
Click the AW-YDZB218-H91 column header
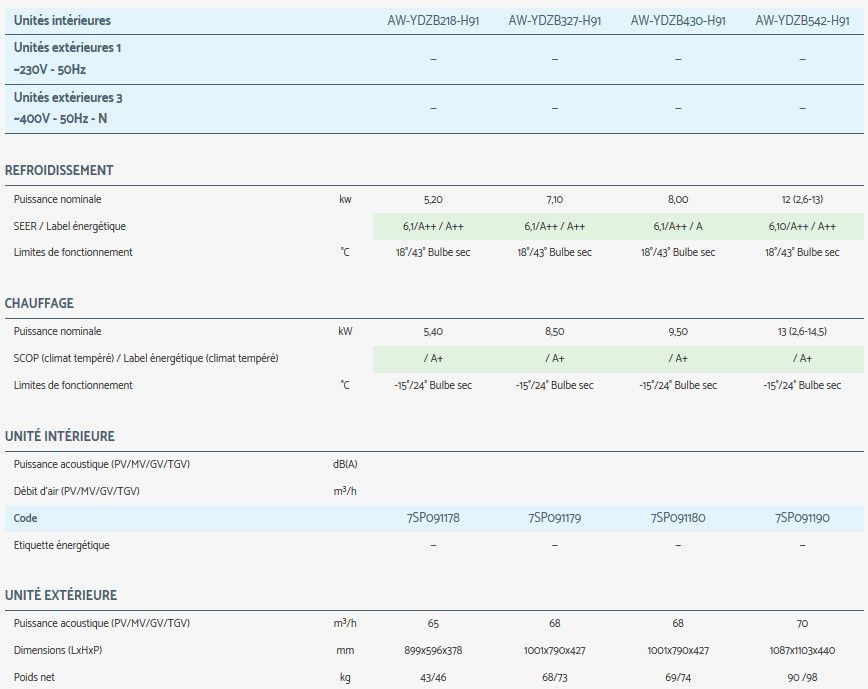coord(433,20)
